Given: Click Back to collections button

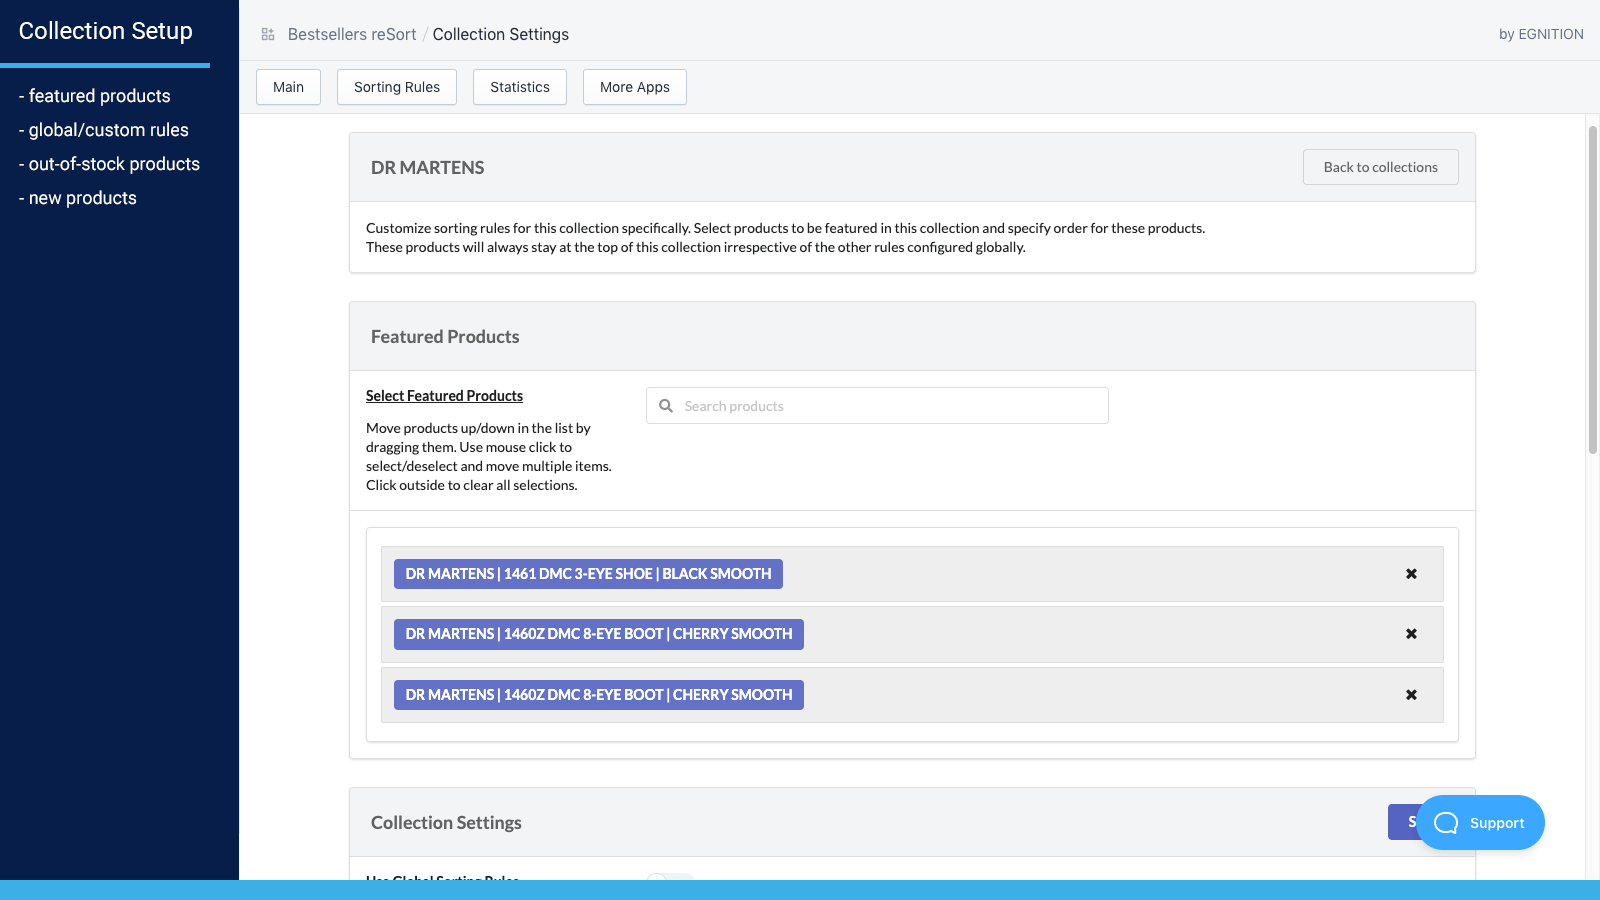Looking at the screenshot, I should click(x=1381, y=167).
